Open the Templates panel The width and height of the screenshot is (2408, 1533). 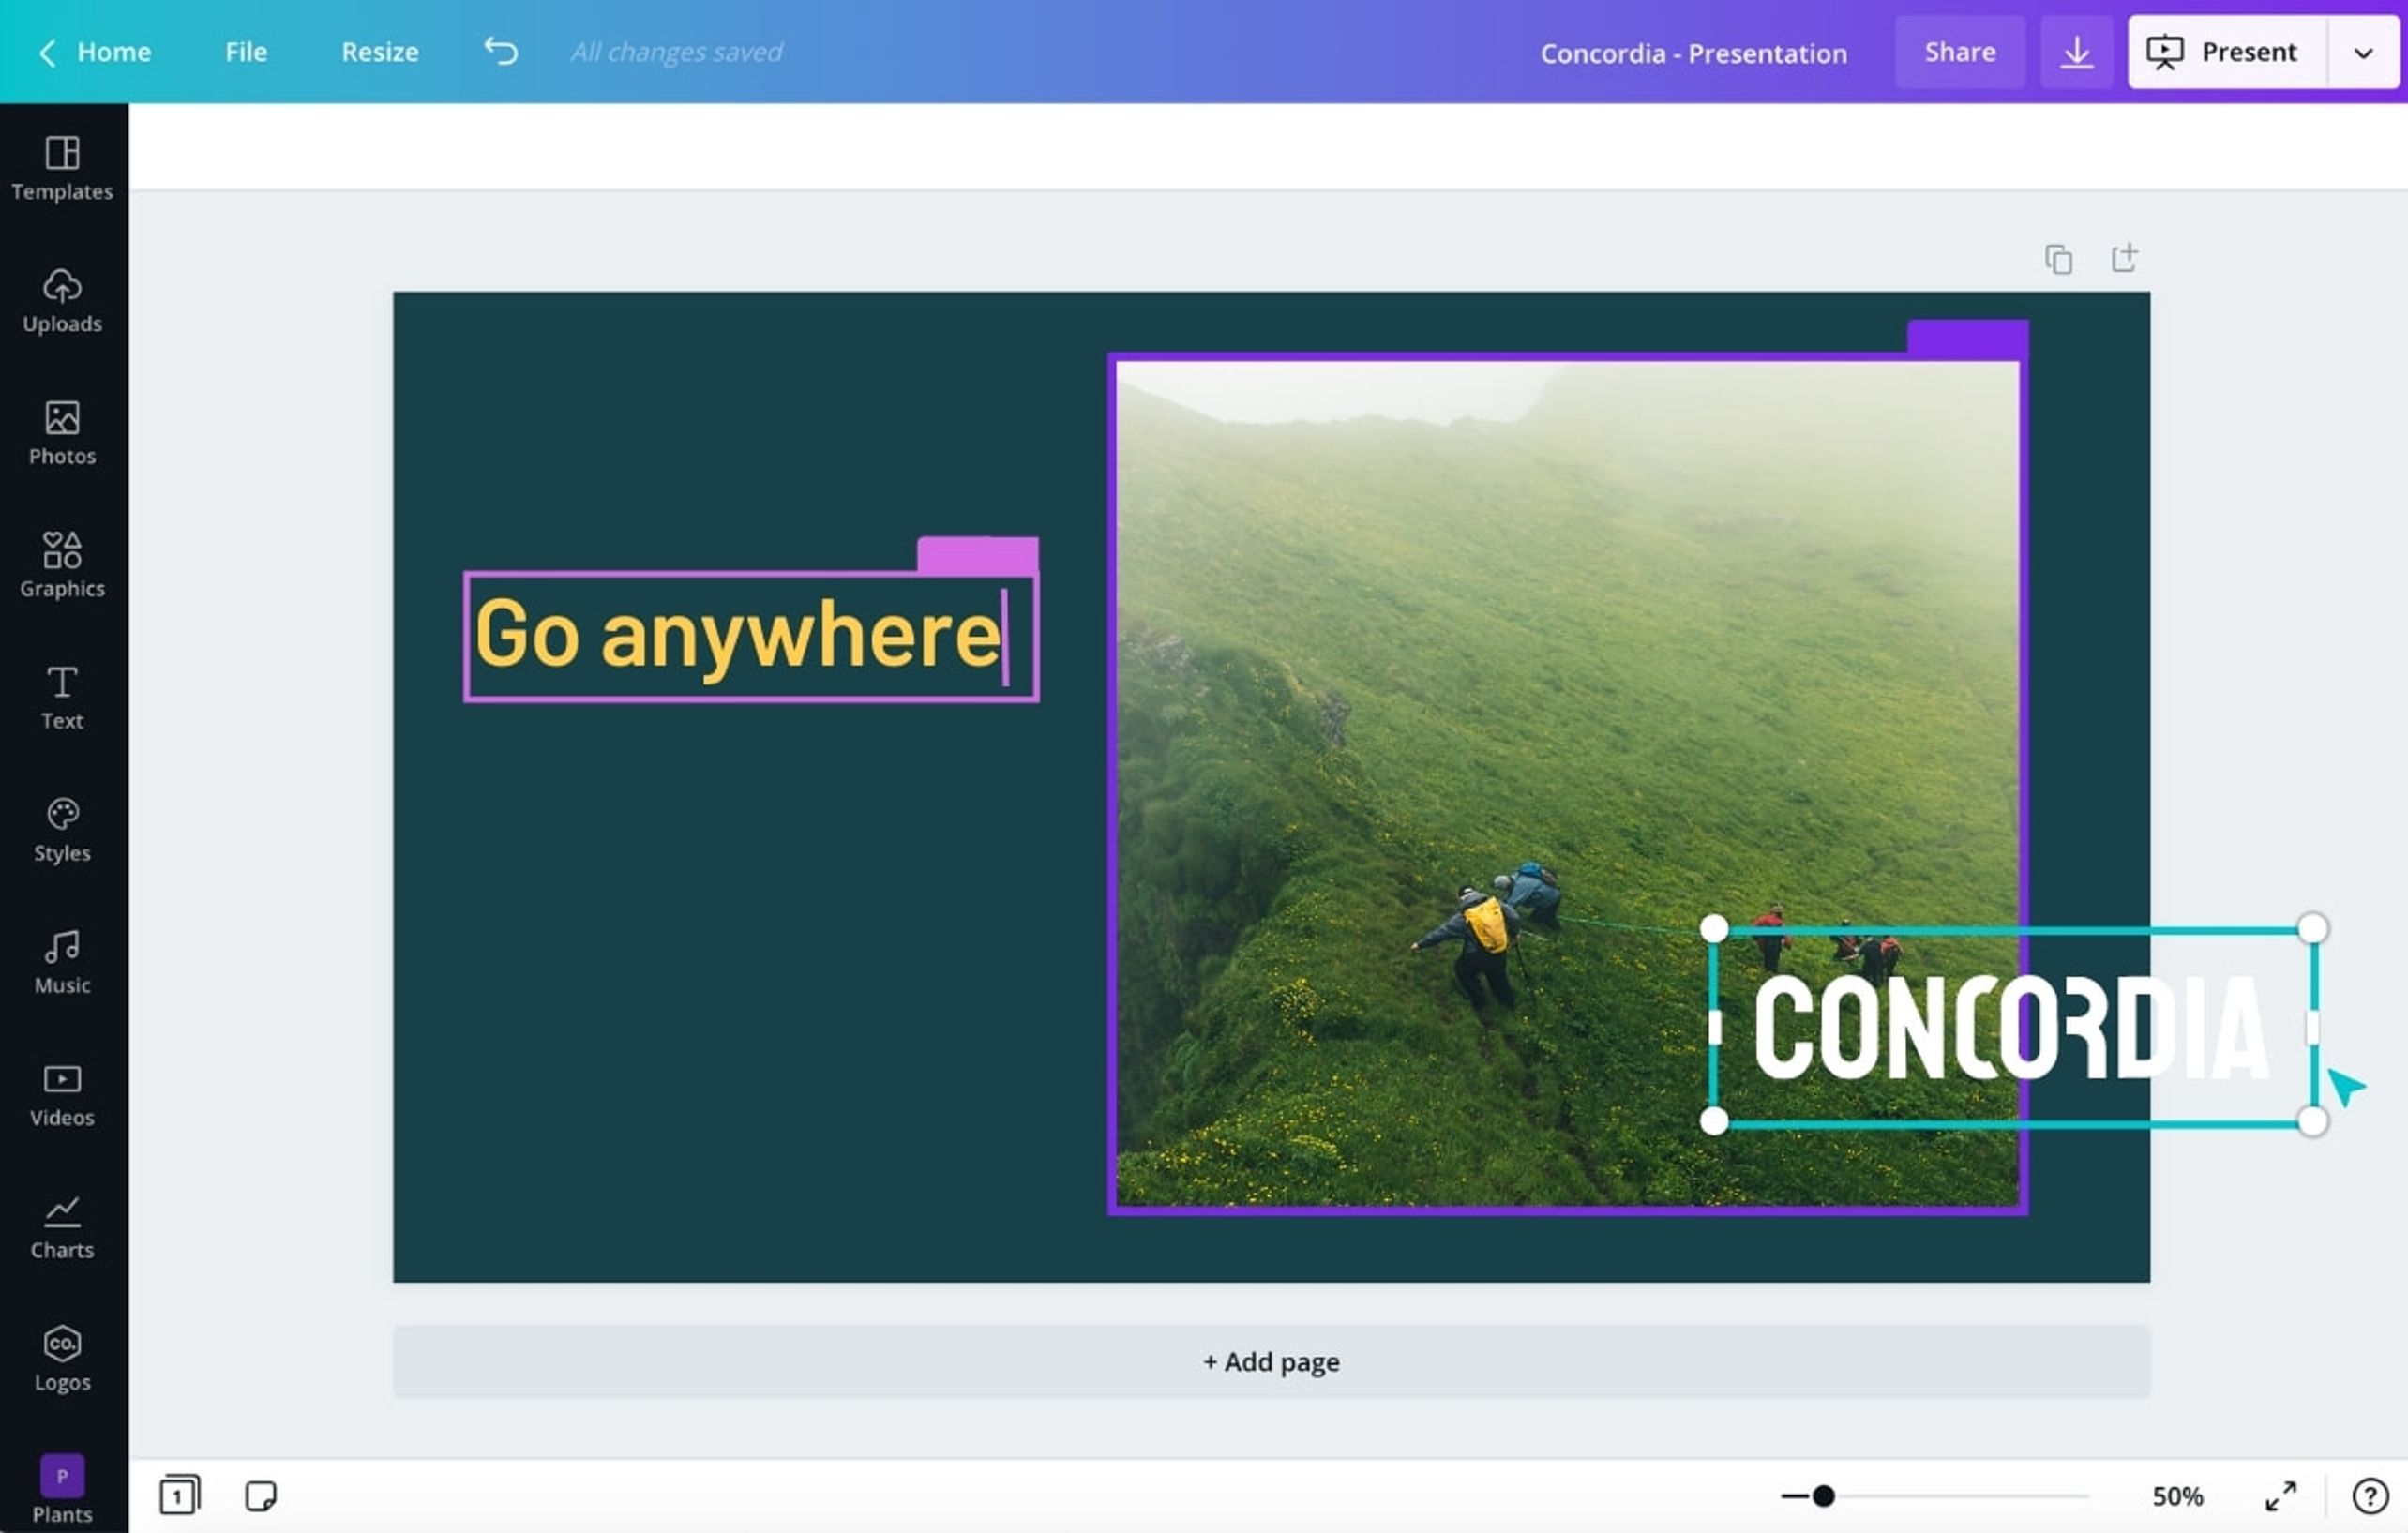coord(62,168)
